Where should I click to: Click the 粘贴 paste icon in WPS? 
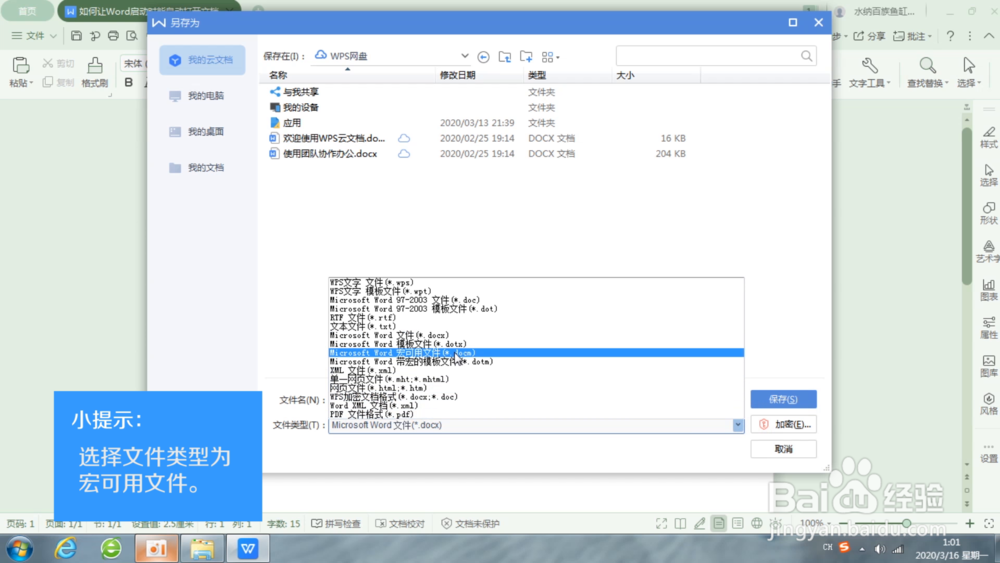coord(20,65)
